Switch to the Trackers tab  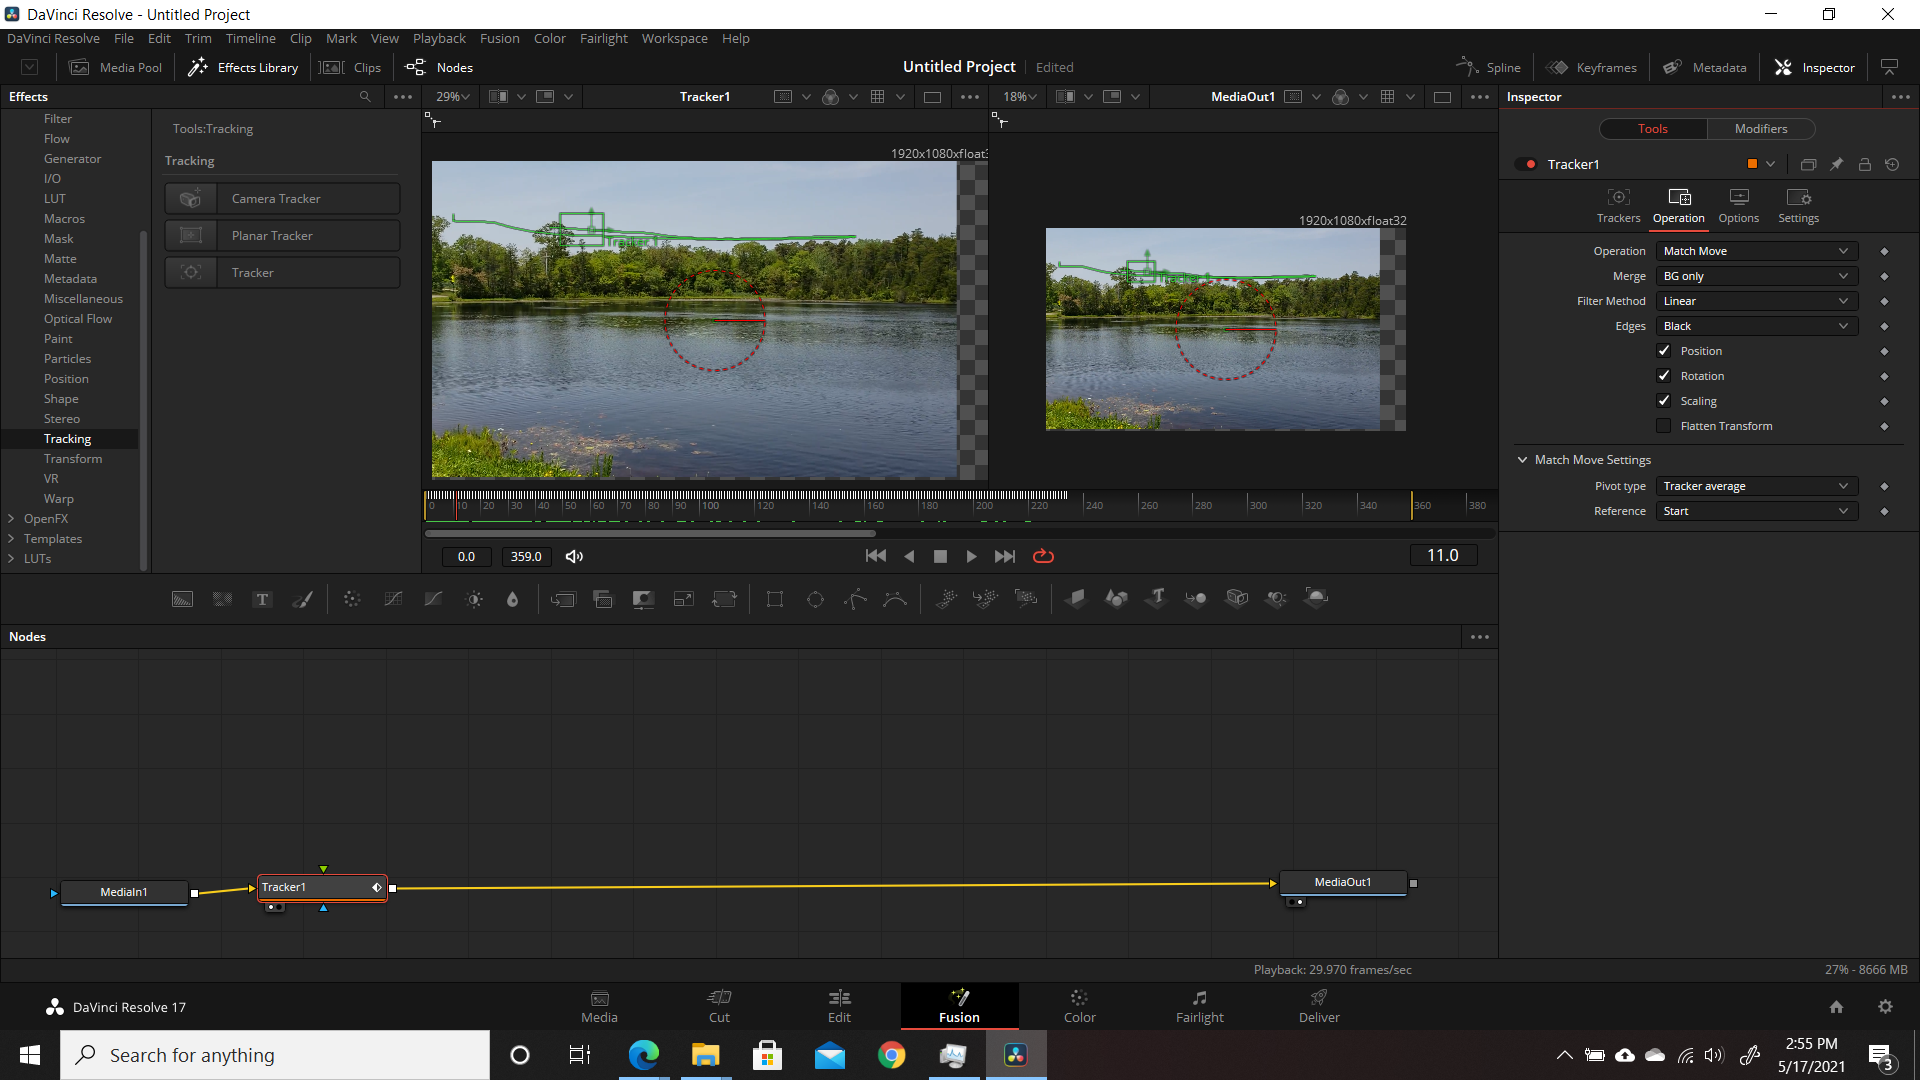tap(1618, 206)
